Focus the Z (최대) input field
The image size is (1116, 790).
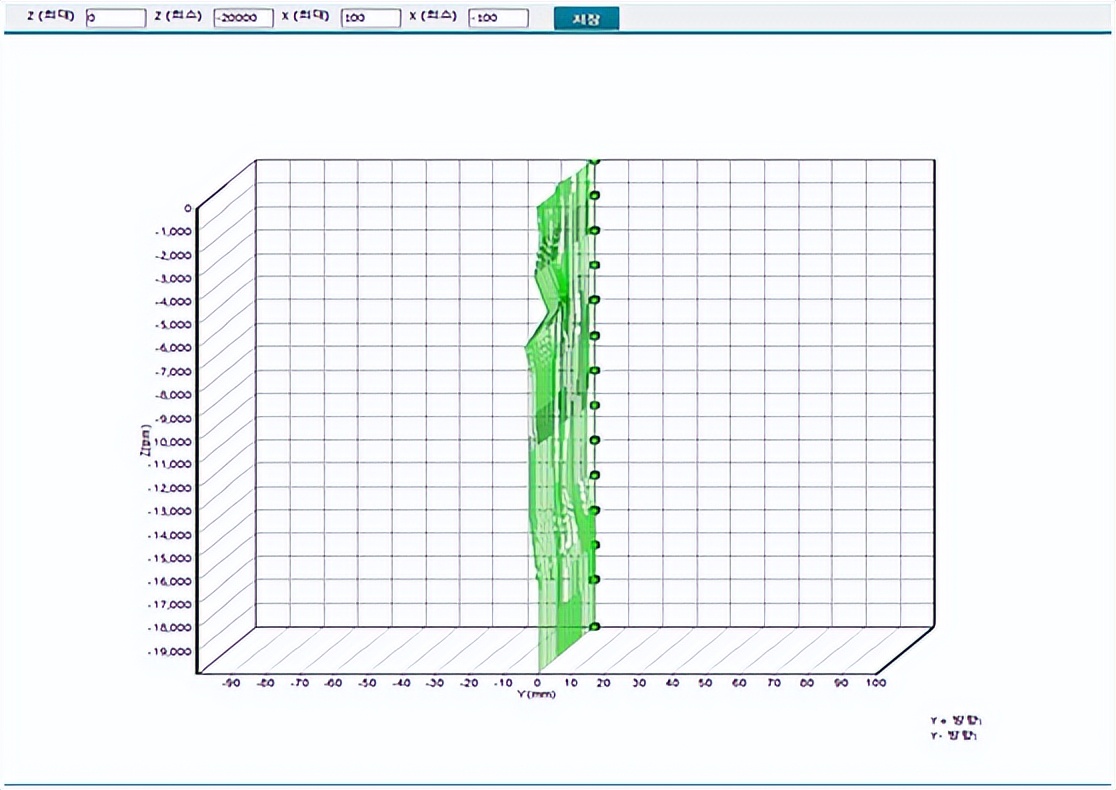(115, 18)
